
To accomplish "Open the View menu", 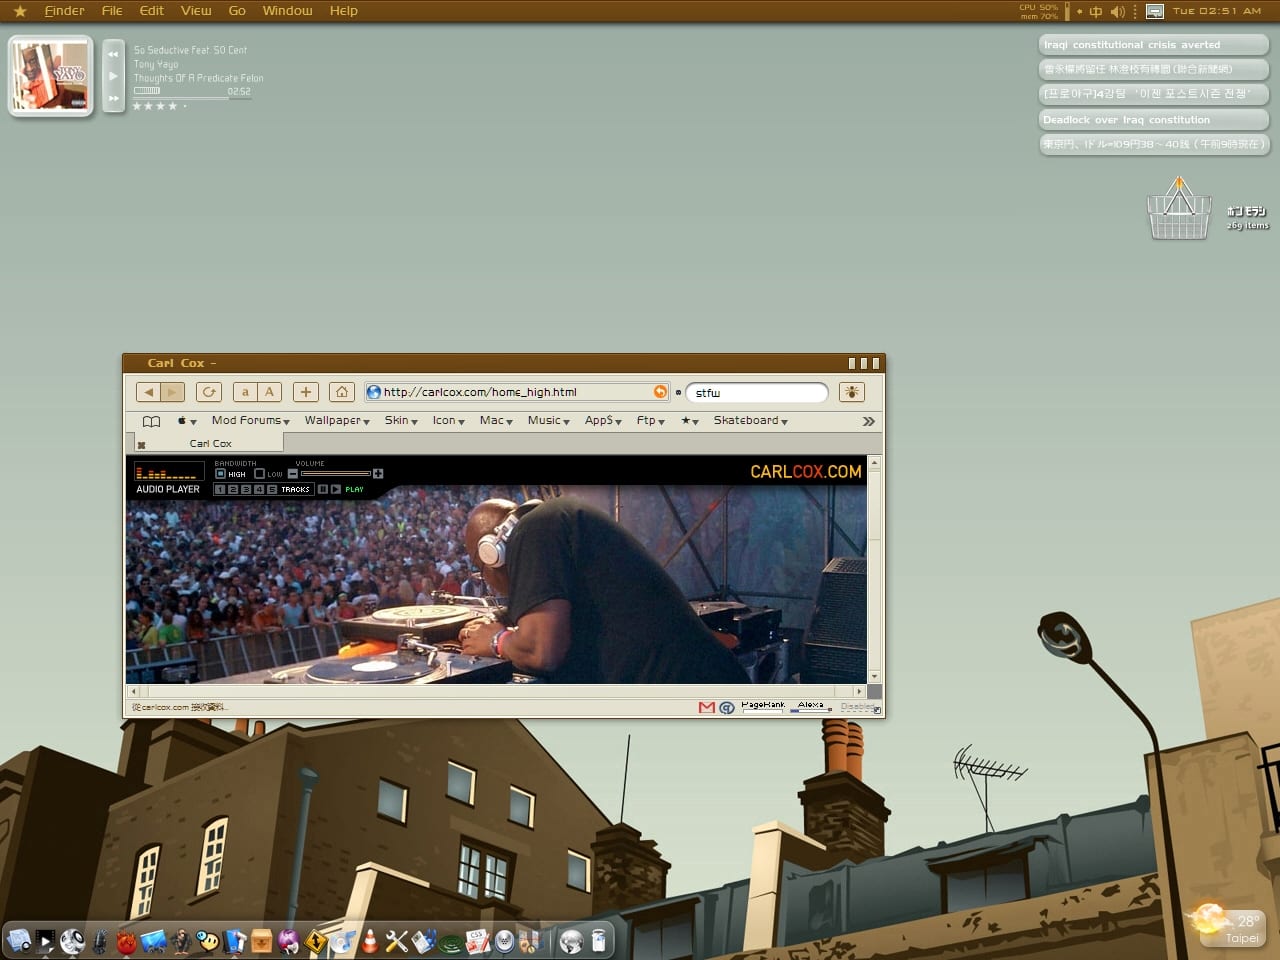I will [x=196, y=11].
